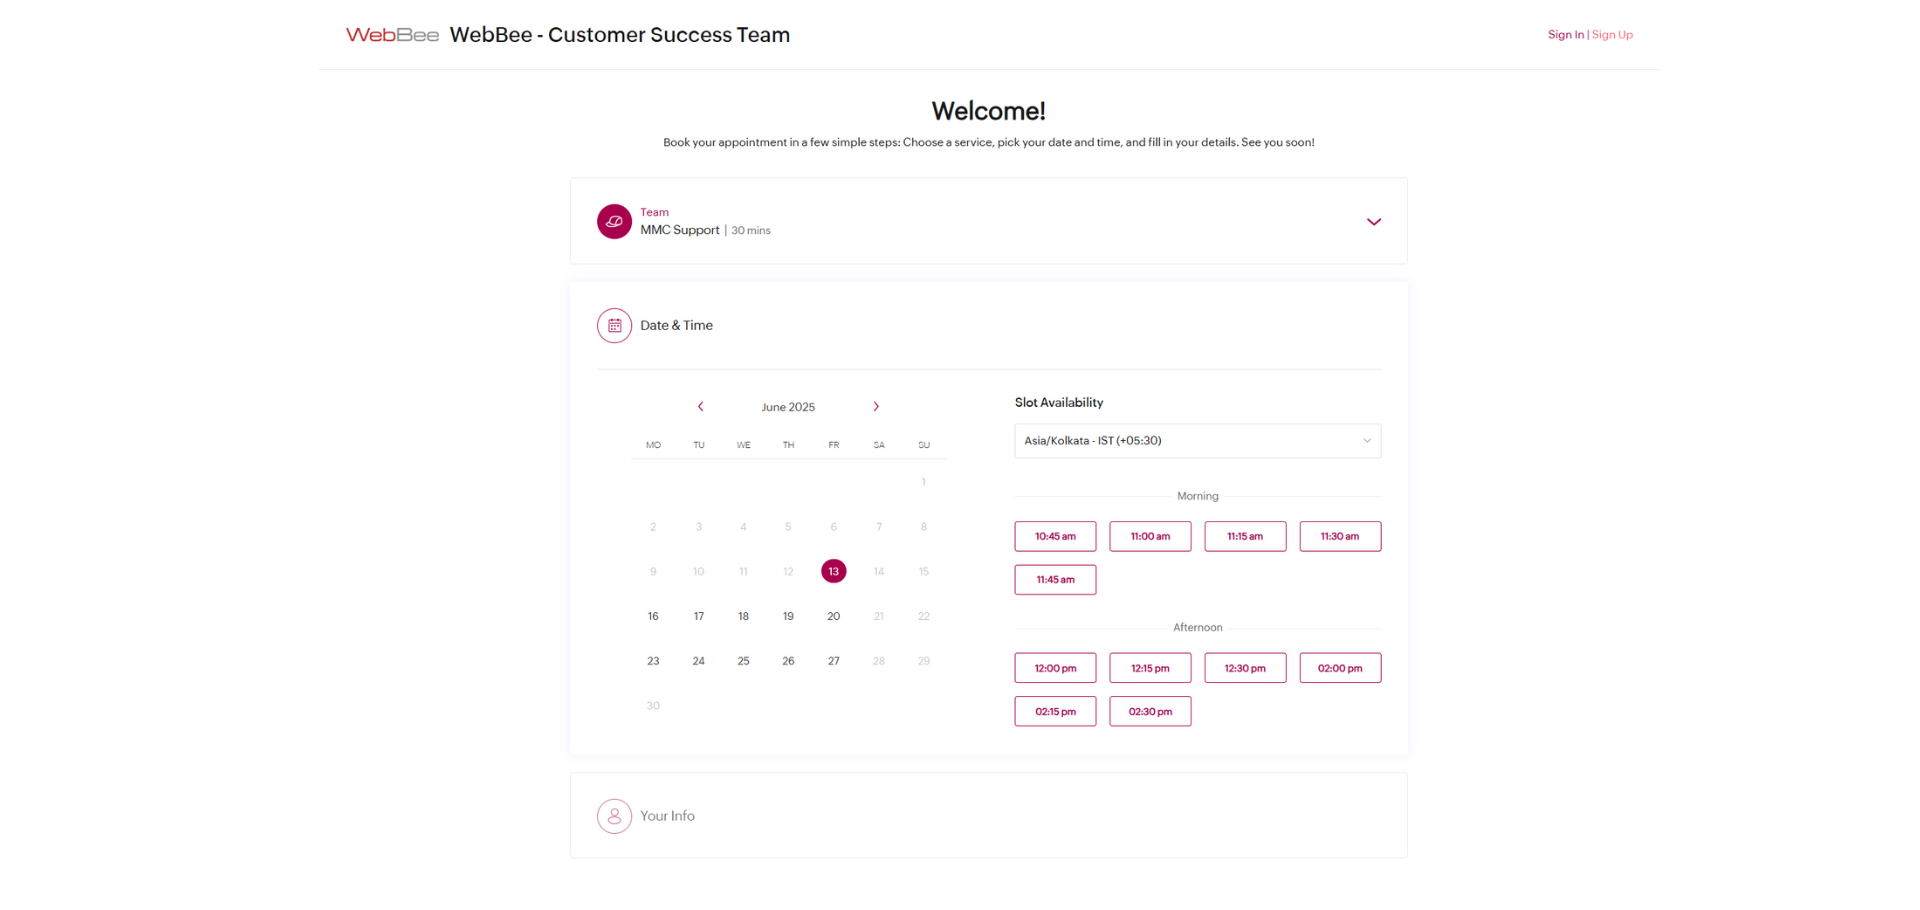The height and width of the screenshot is (910, 1920).
Task: Pick June 13 on the calendar
Action: (834, 571)
